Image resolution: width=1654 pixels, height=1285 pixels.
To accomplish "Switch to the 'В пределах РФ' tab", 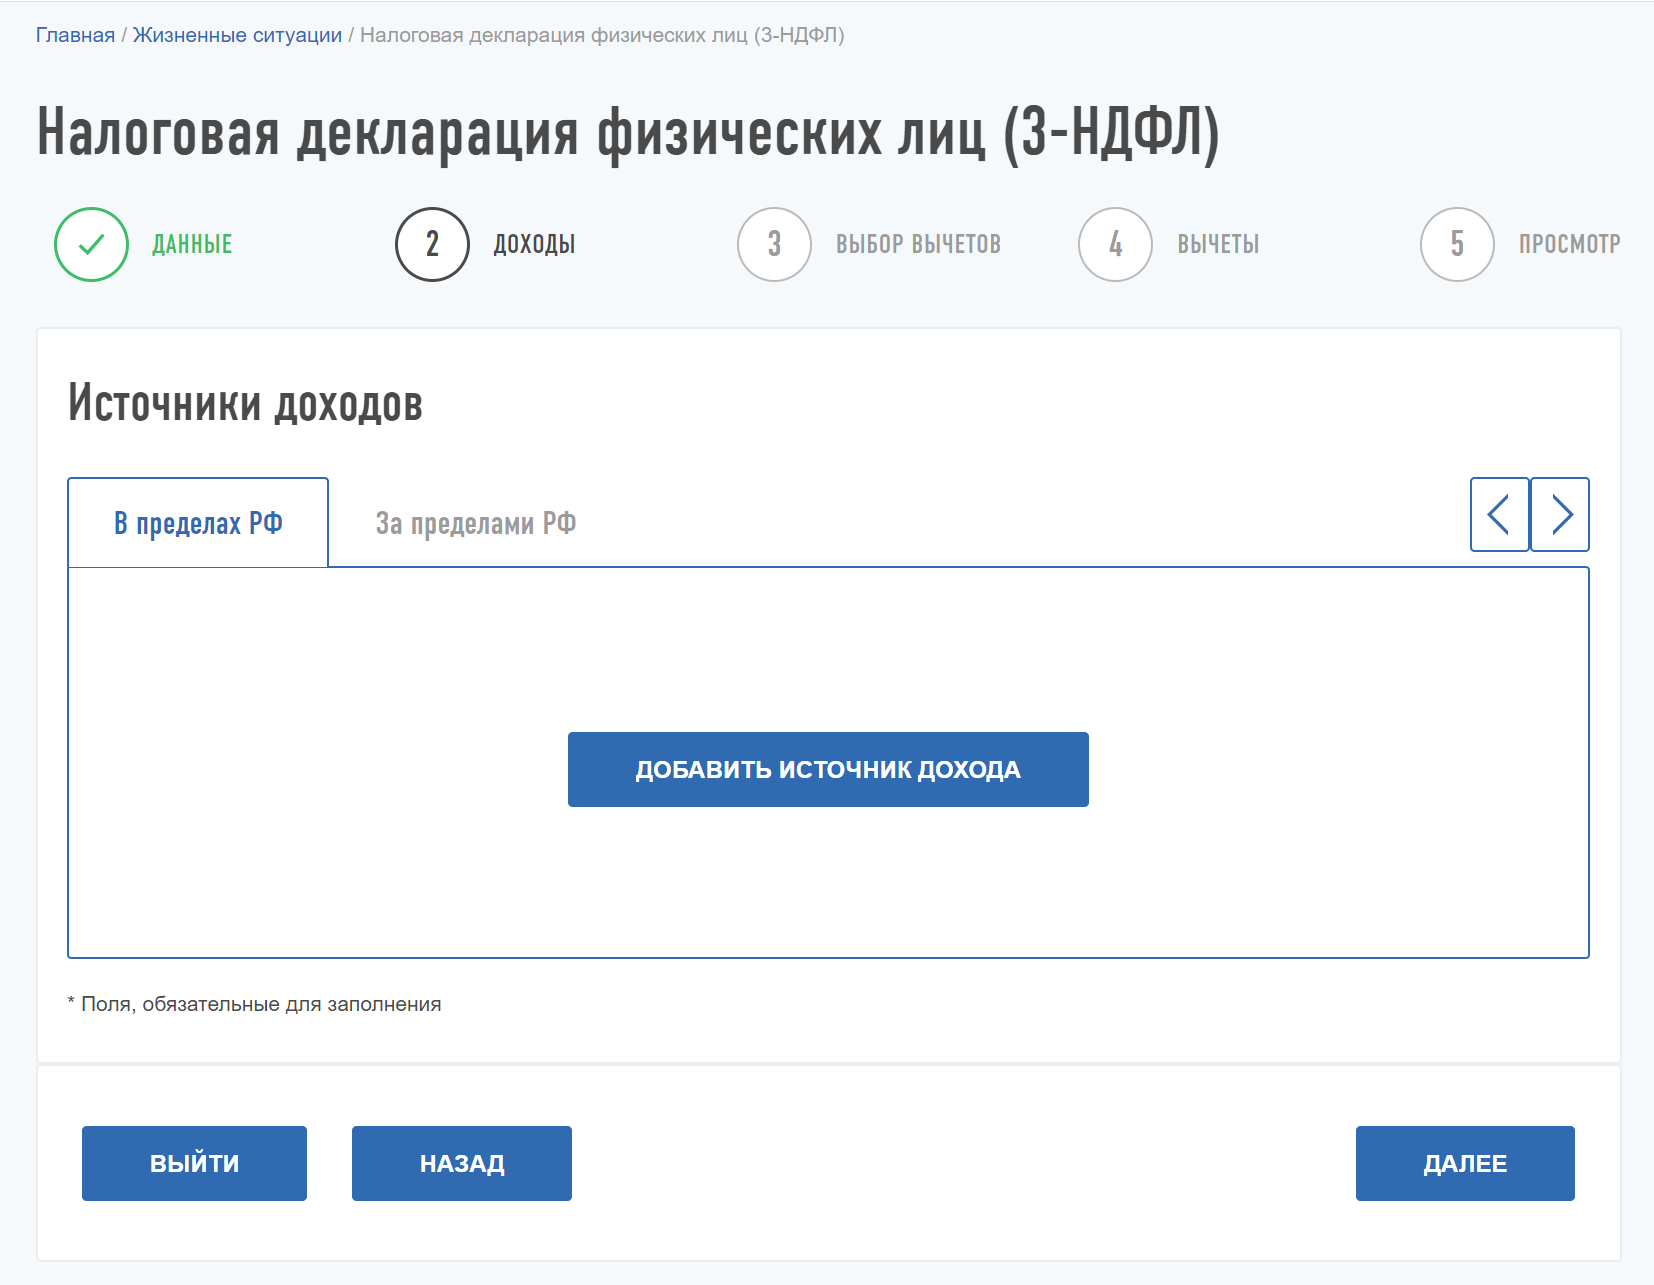I will click(198, 523).
